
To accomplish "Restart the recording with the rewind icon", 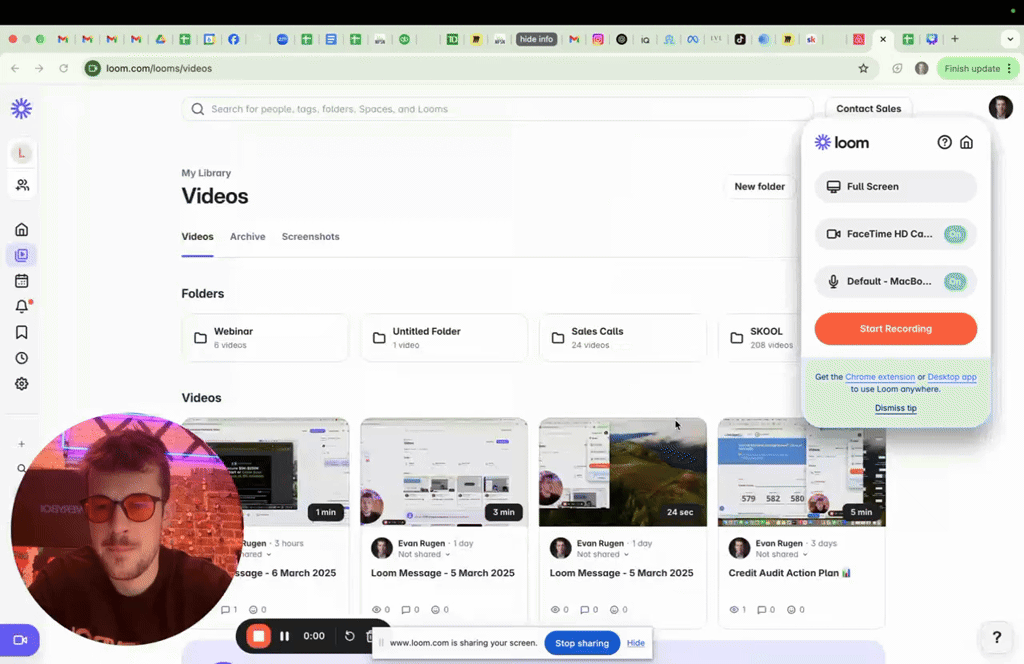I will [x=349, y=636].
